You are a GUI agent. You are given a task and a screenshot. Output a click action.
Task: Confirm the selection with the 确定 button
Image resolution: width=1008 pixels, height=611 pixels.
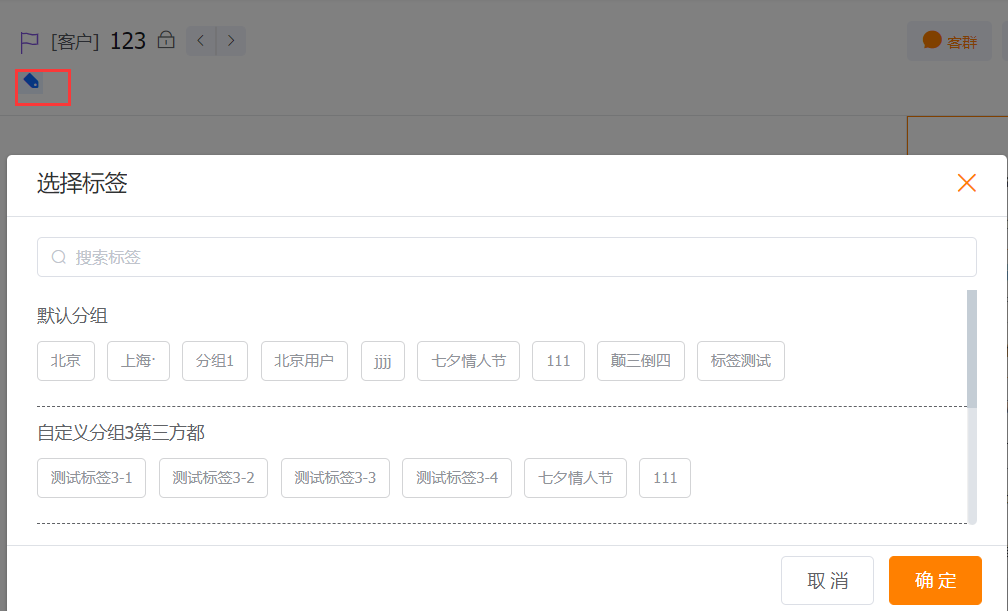point(935,581)
